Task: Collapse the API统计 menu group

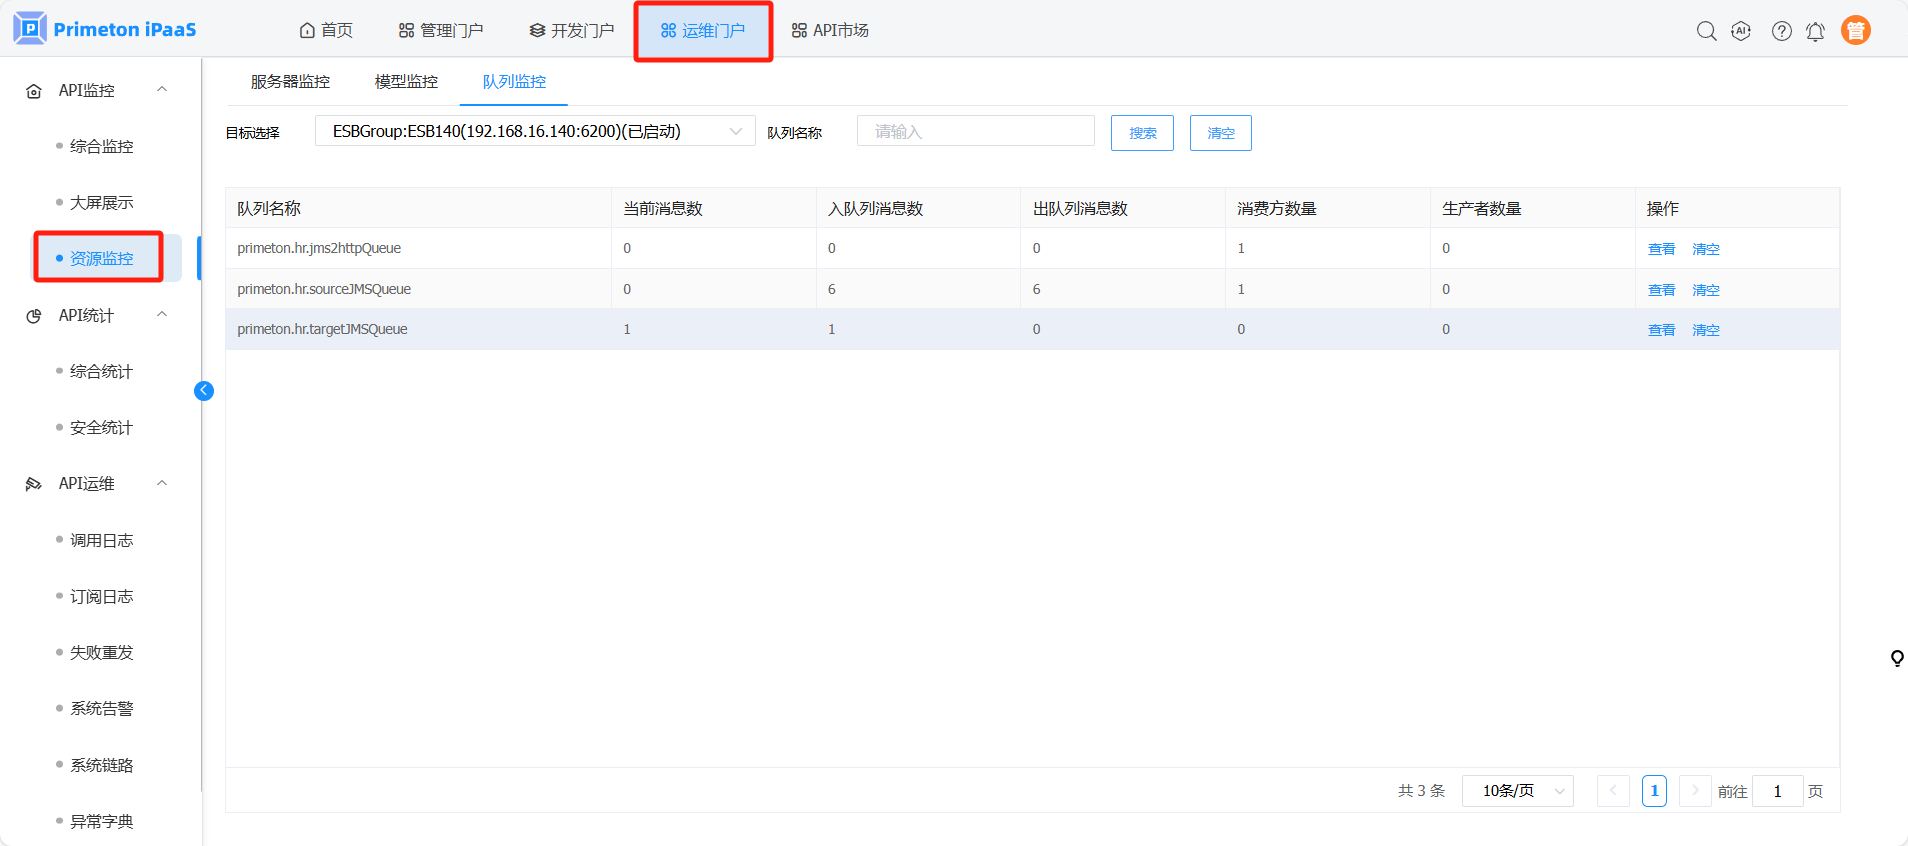Action: pos(162,315)
